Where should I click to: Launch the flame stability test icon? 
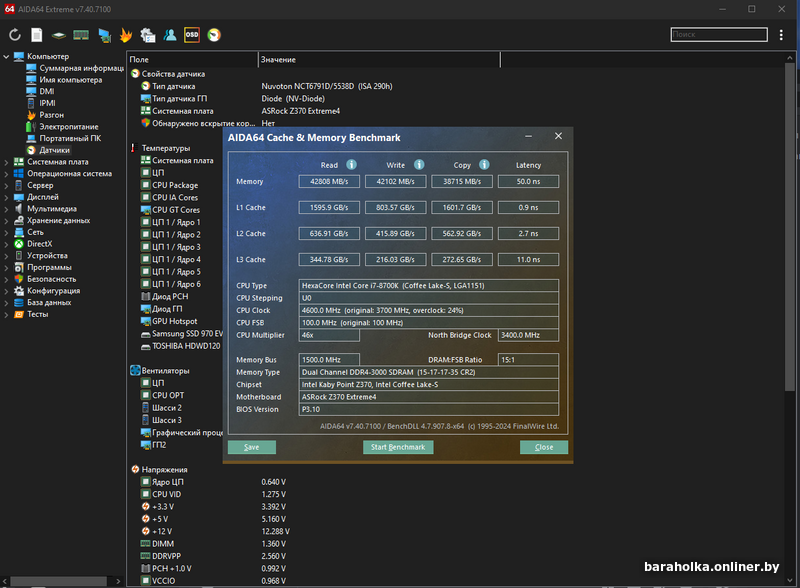coord(126,35)
